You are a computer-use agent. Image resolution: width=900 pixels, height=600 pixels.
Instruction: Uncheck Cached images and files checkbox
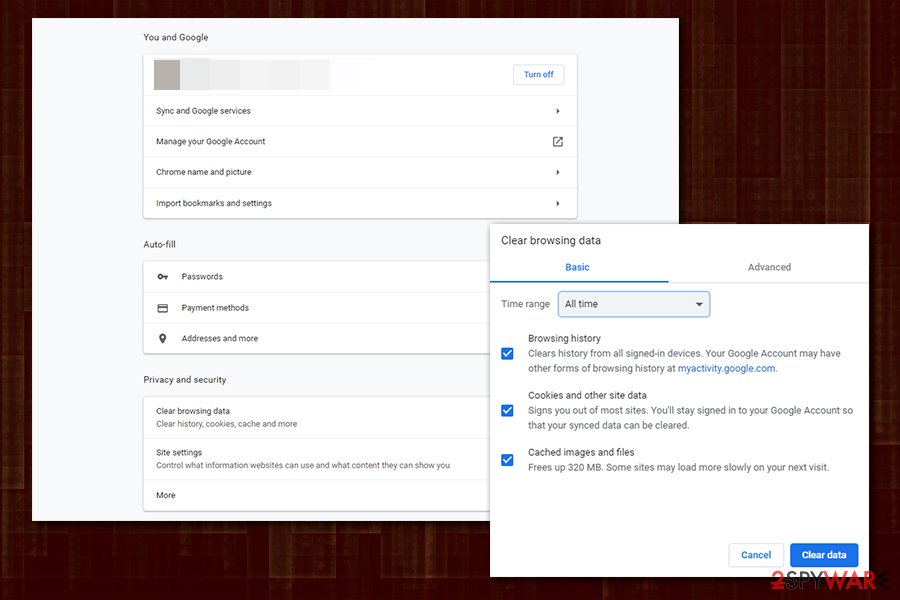tap(507, 460)
